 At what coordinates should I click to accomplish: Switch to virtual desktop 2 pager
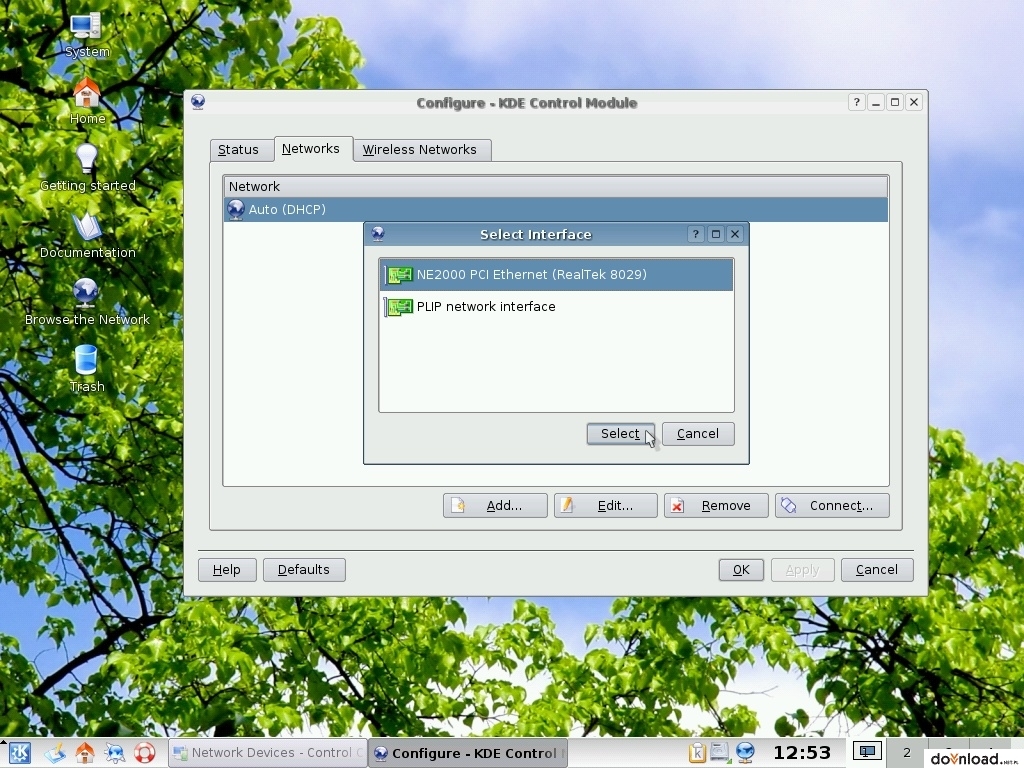coord(906,752)
